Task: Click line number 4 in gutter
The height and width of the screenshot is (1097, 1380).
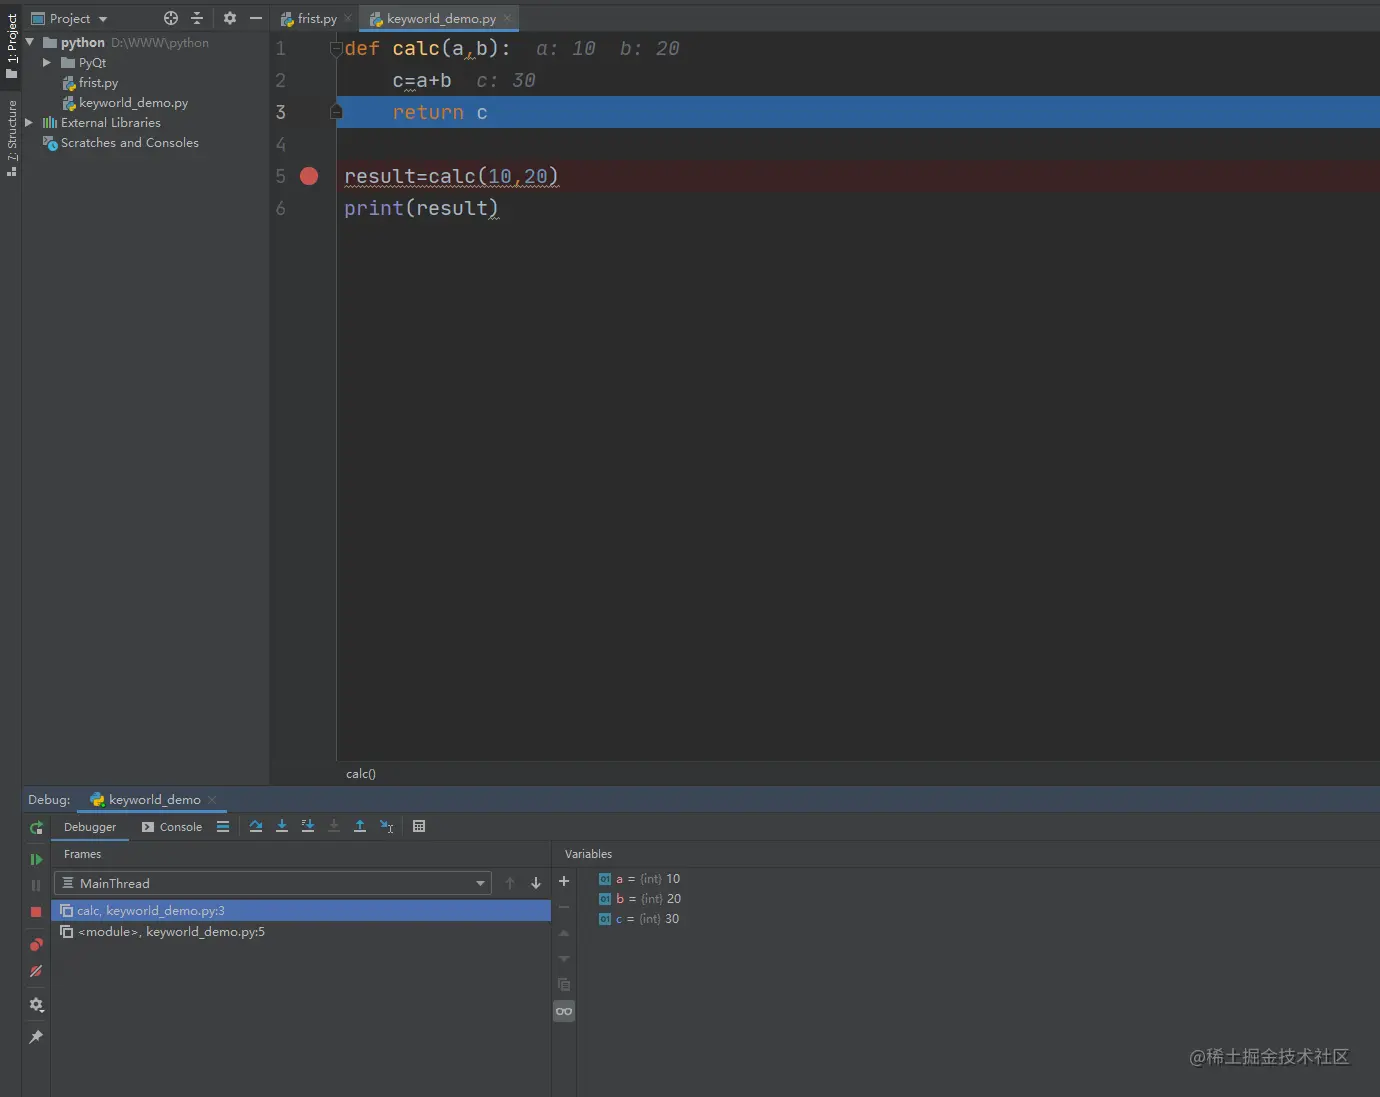Action: 281,144
